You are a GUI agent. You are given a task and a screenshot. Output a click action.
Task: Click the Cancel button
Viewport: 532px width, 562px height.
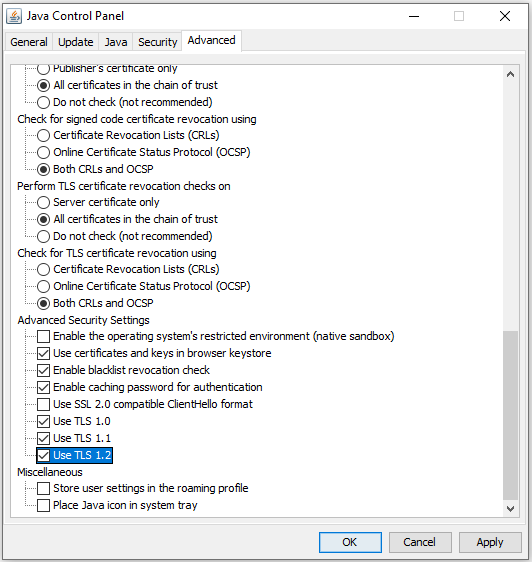click(x=420, y=542)
